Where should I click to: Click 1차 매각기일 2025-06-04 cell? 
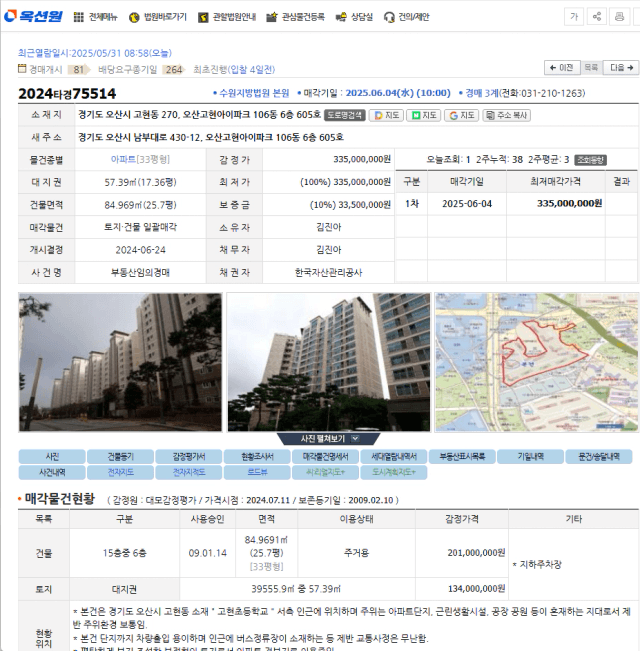point(467,204)
